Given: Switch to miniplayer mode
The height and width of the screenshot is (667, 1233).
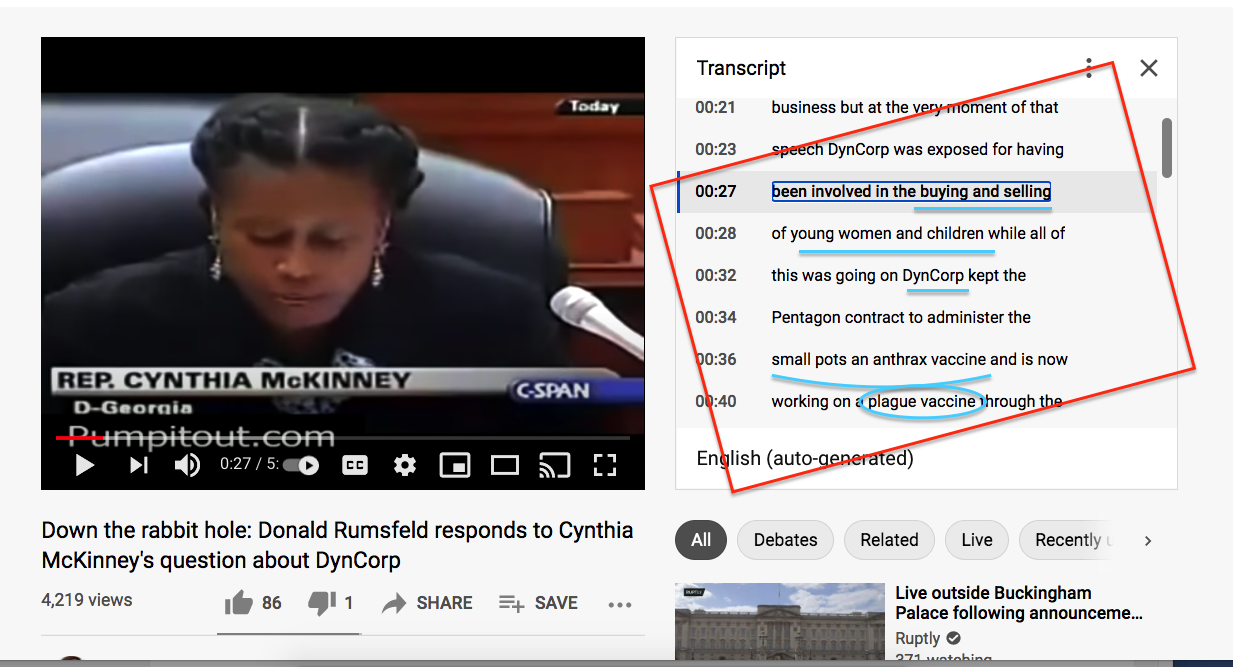Looking at the screenshot, I should (x=455, y=465).
